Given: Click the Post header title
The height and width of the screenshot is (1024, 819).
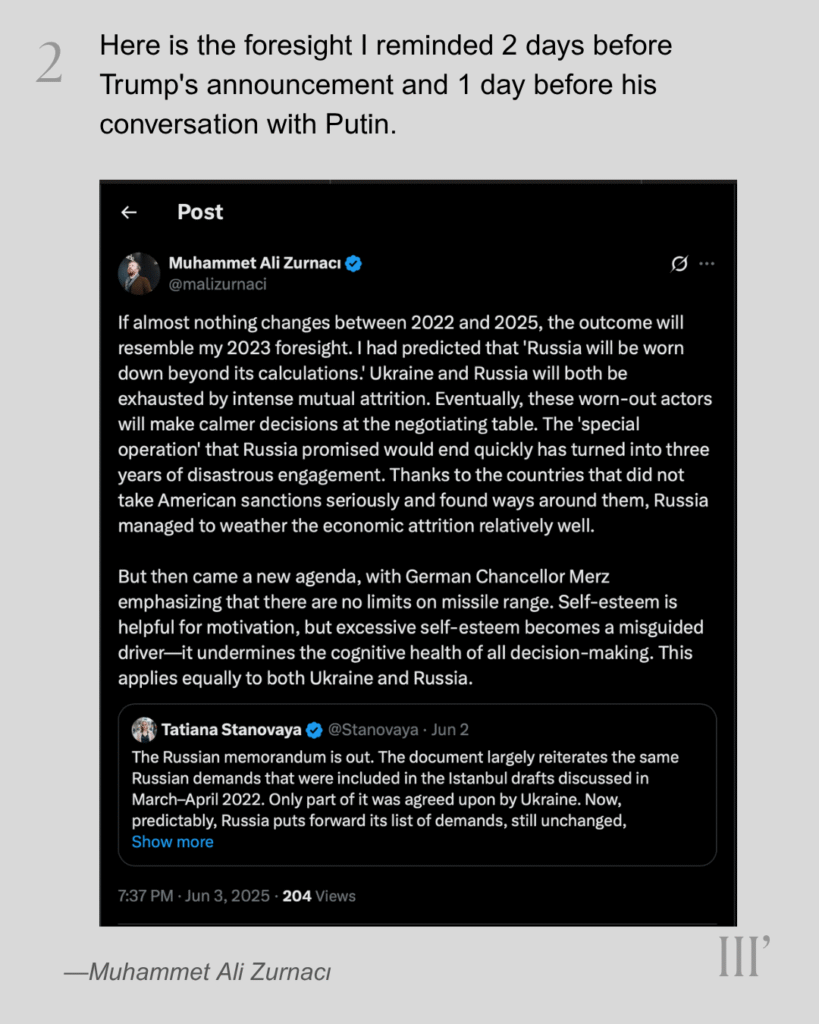Looking at the screenshot, I should click(x=200, y=212).
